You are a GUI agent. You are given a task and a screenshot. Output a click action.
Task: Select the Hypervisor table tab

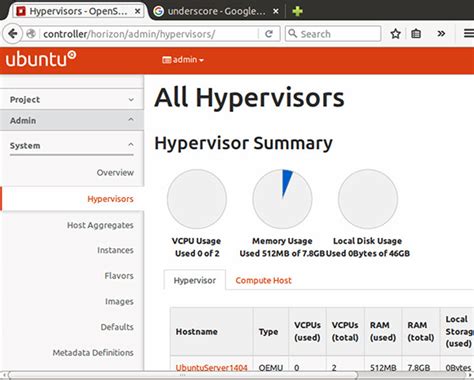tap(195, 280)
